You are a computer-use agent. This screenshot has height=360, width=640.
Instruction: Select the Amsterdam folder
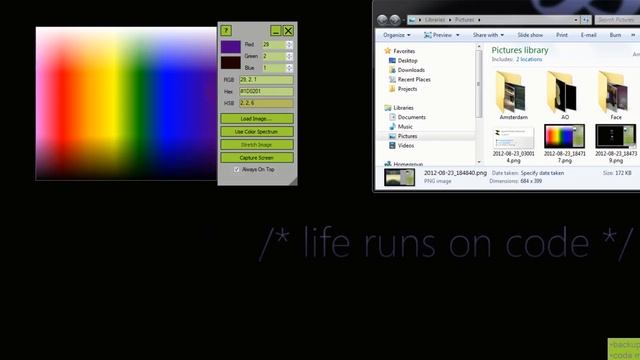(513, 96)
